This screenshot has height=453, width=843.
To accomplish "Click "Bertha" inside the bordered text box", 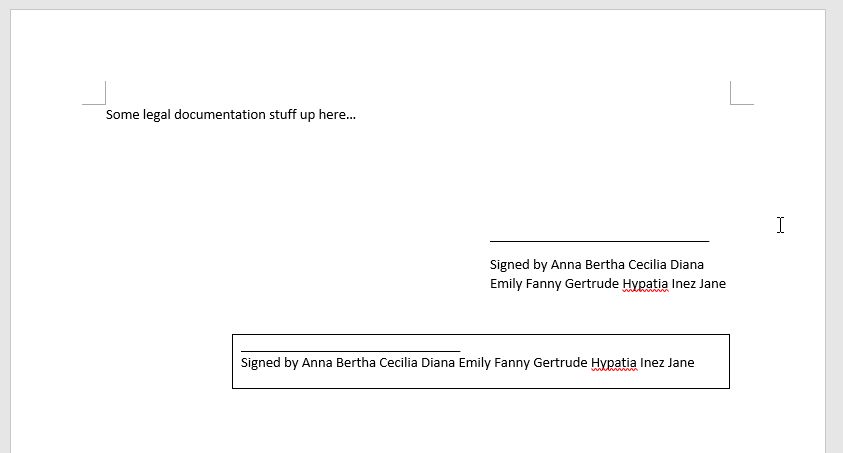I will (356, 363).
